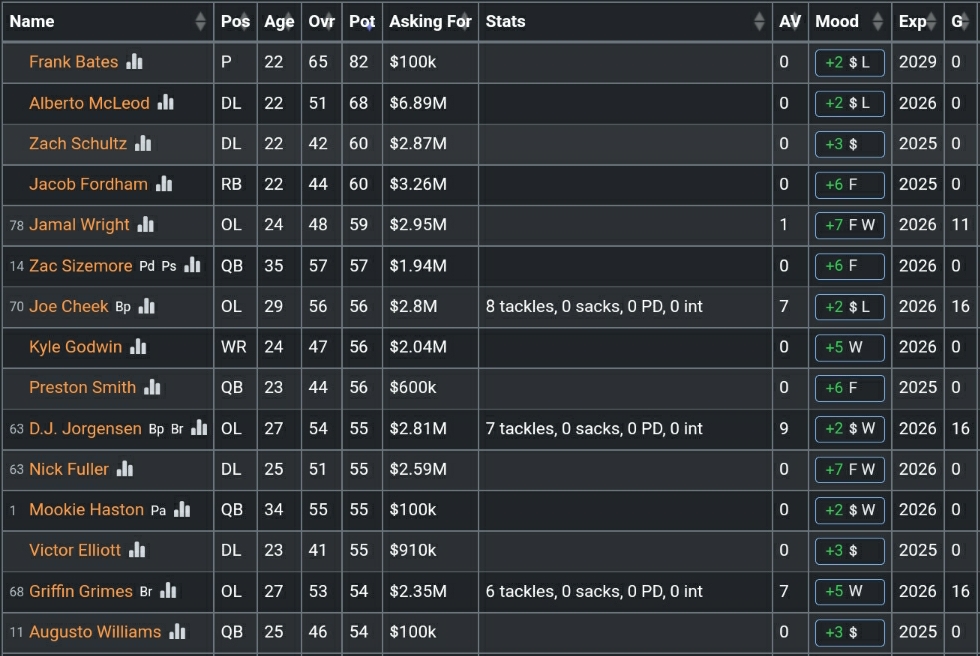Screen dimensions: 980x656
Task: Open ratings chart icon for Zach Schultz
Action: pos(143,144)
